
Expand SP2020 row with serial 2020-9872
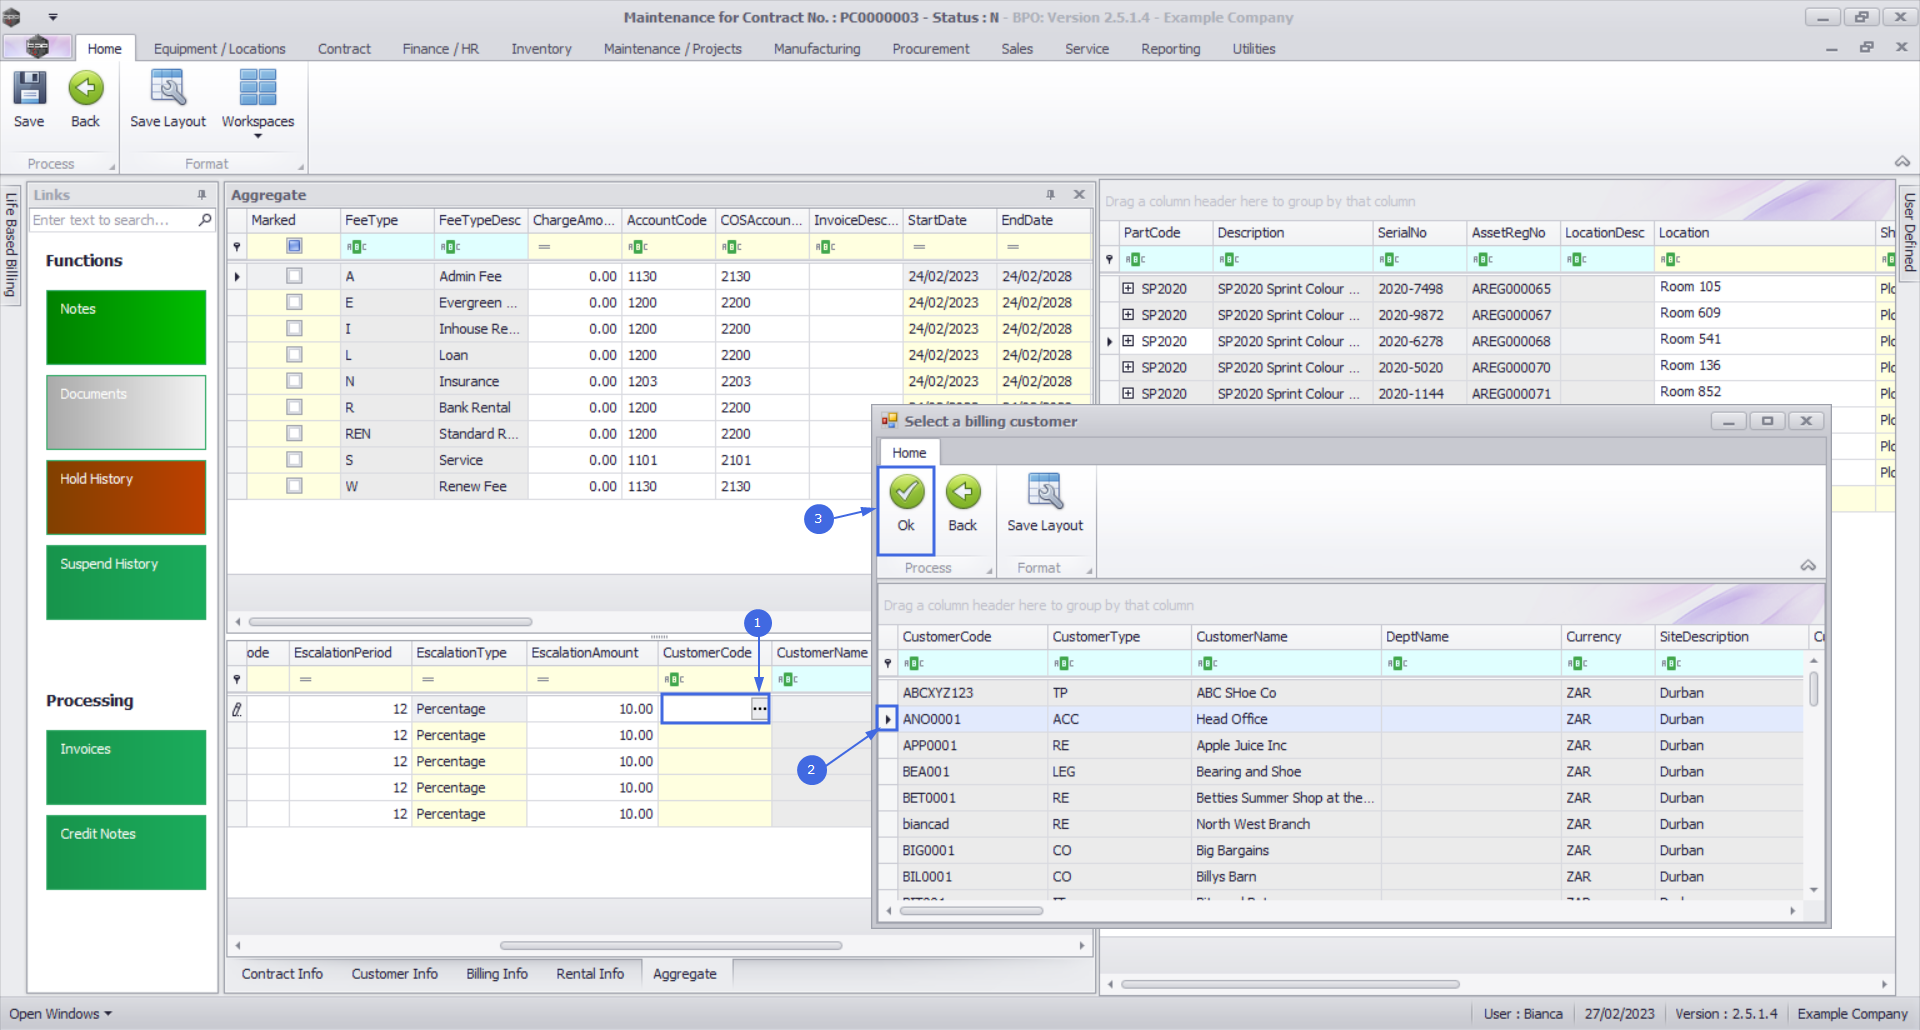coord(1128,315)
